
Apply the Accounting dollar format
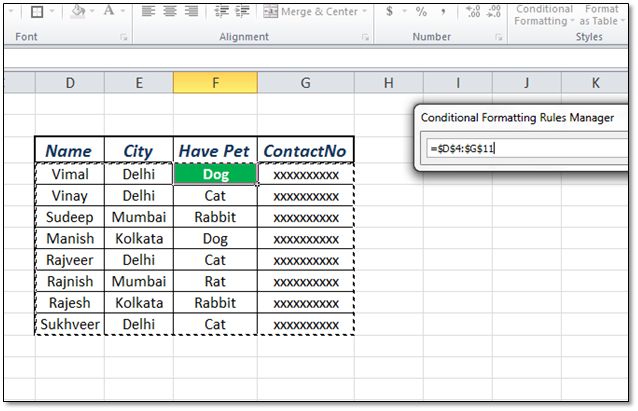[389, 11]
